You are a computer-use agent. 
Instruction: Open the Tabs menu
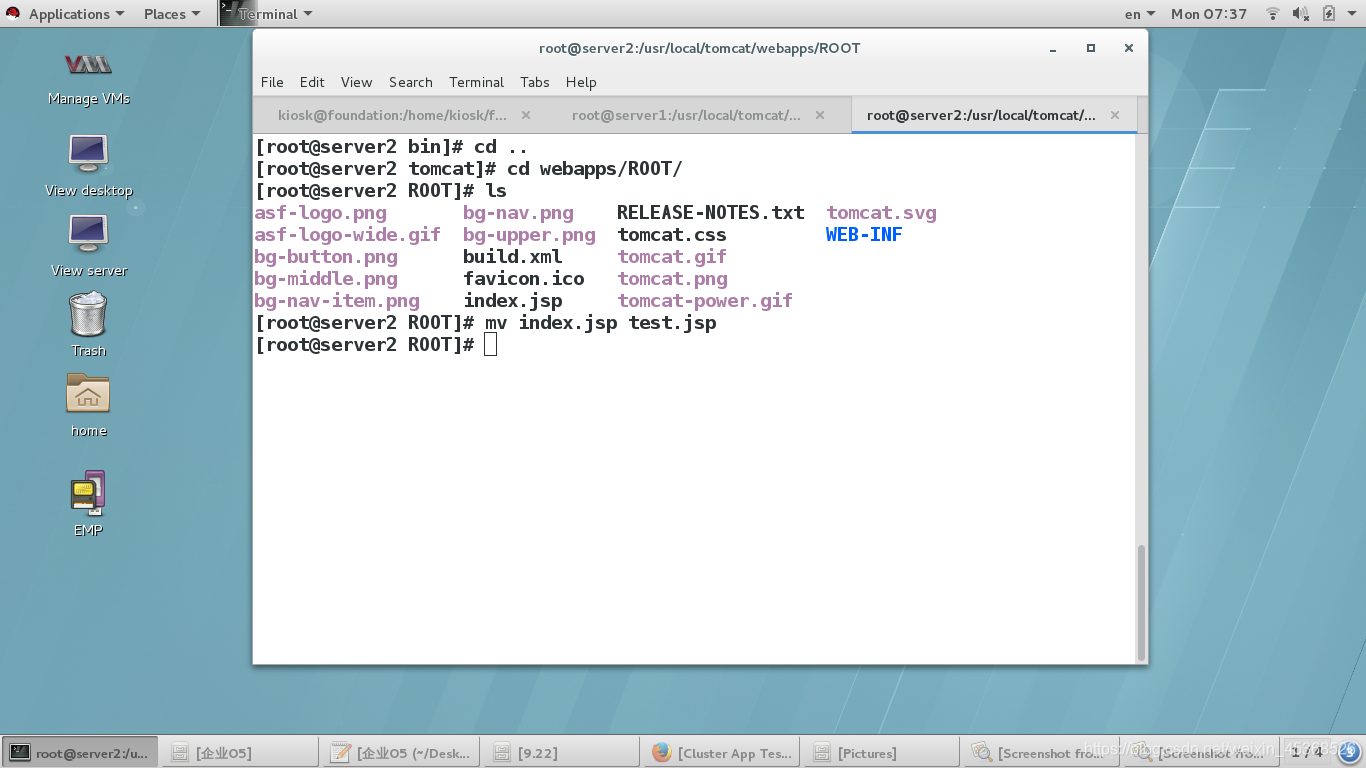(x=535, y=82)
